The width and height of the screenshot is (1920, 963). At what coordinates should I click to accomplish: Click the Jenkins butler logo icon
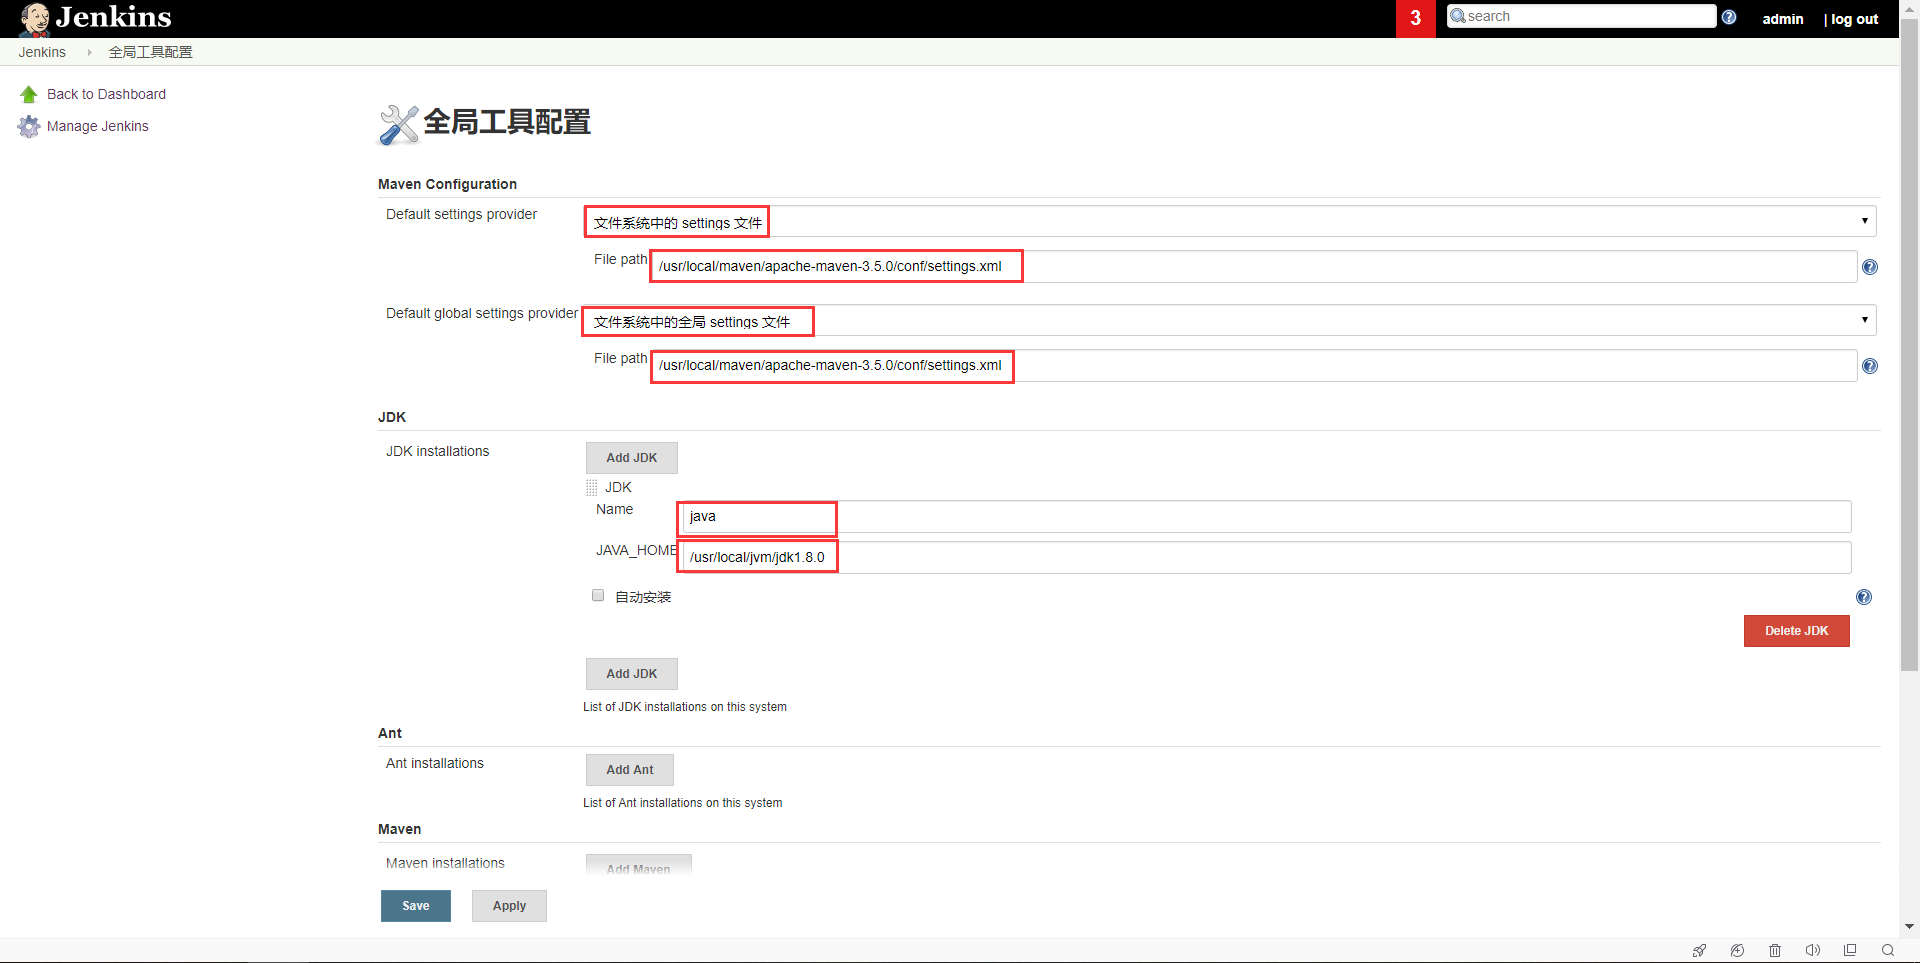35,19
